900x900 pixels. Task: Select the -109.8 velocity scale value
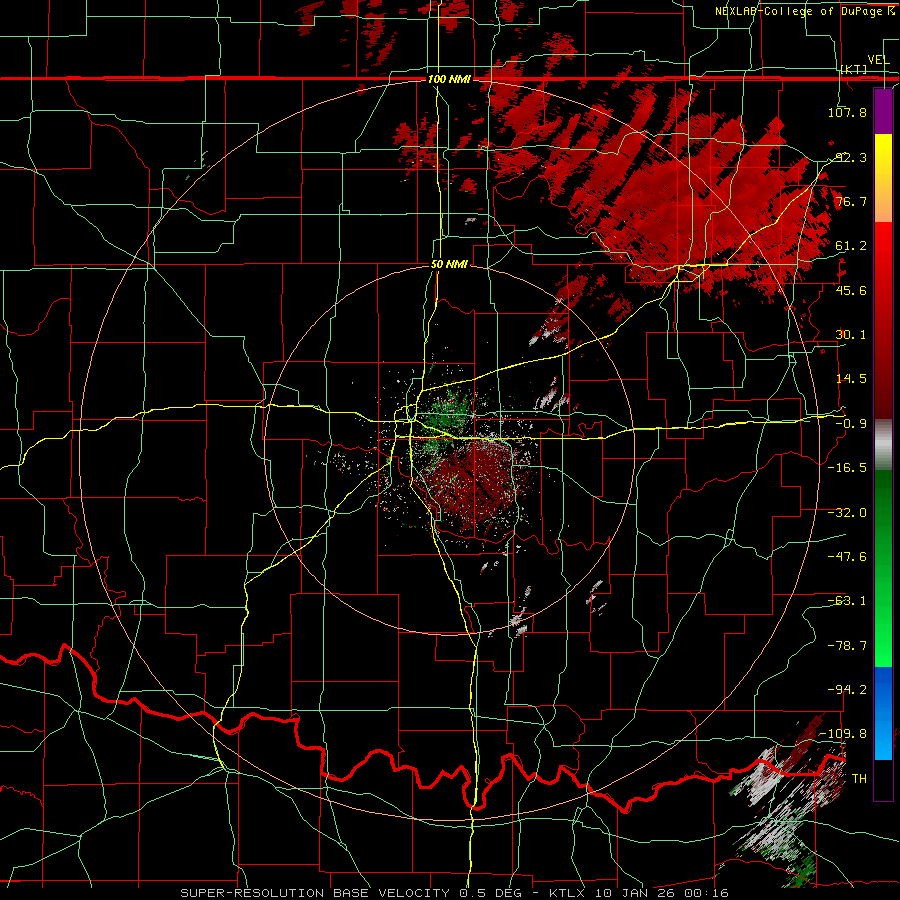click(844, 734)
